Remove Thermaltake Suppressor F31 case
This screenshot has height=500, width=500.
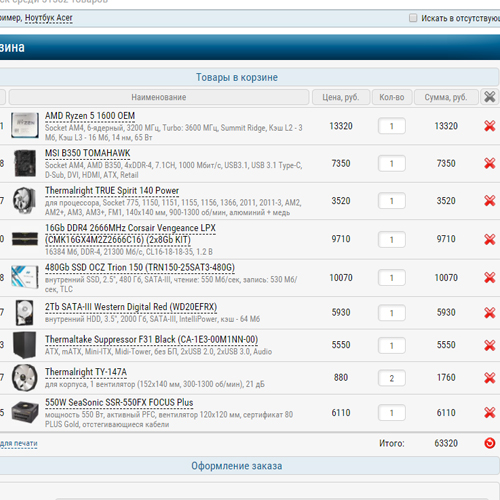[489, 345]
